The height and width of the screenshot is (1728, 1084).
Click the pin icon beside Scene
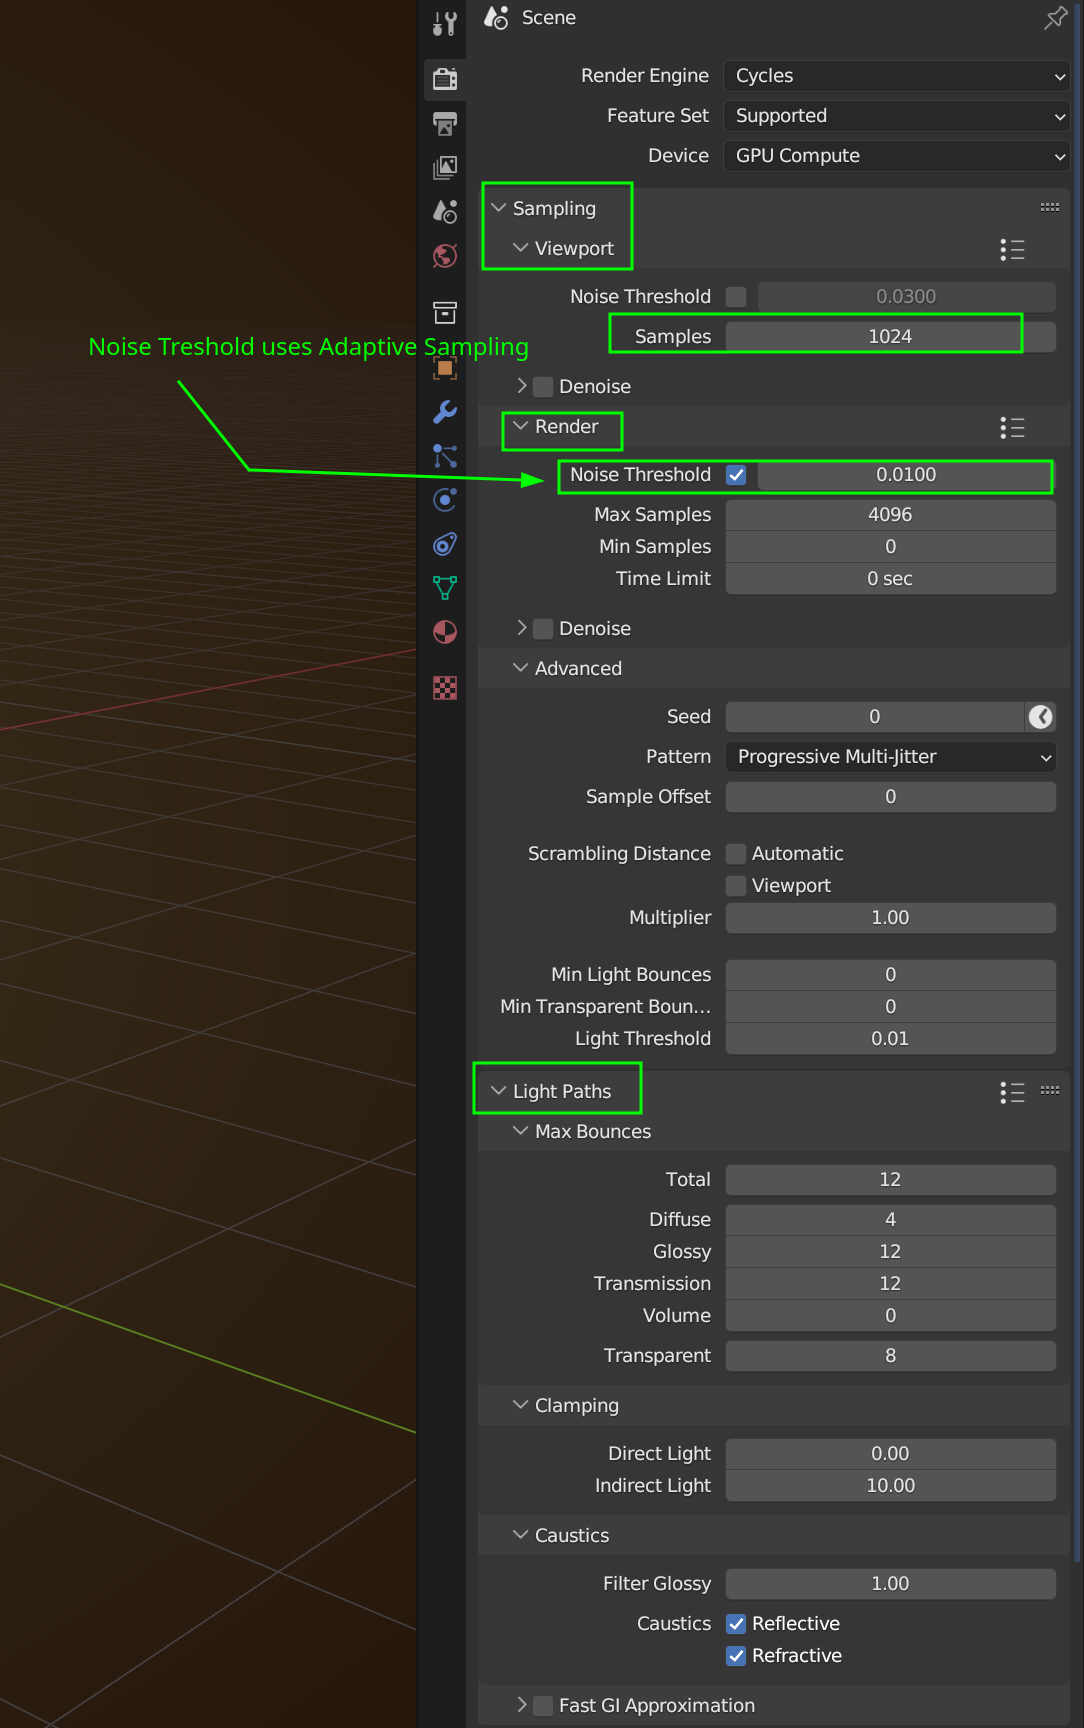1055,18
